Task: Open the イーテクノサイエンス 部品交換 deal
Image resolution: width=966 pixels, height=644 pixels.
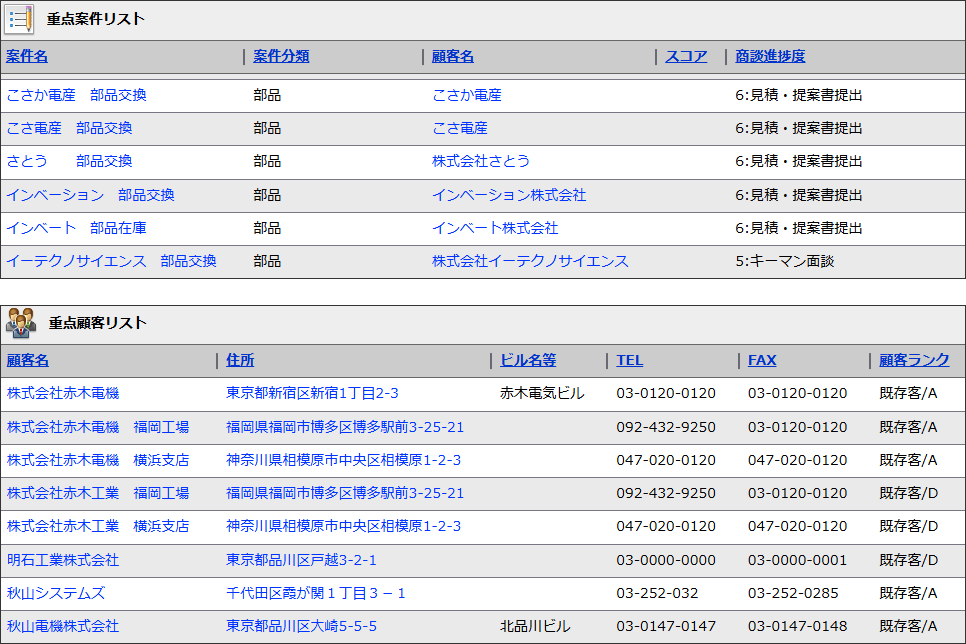Action: pyautogui.click(x=111, y=262)
